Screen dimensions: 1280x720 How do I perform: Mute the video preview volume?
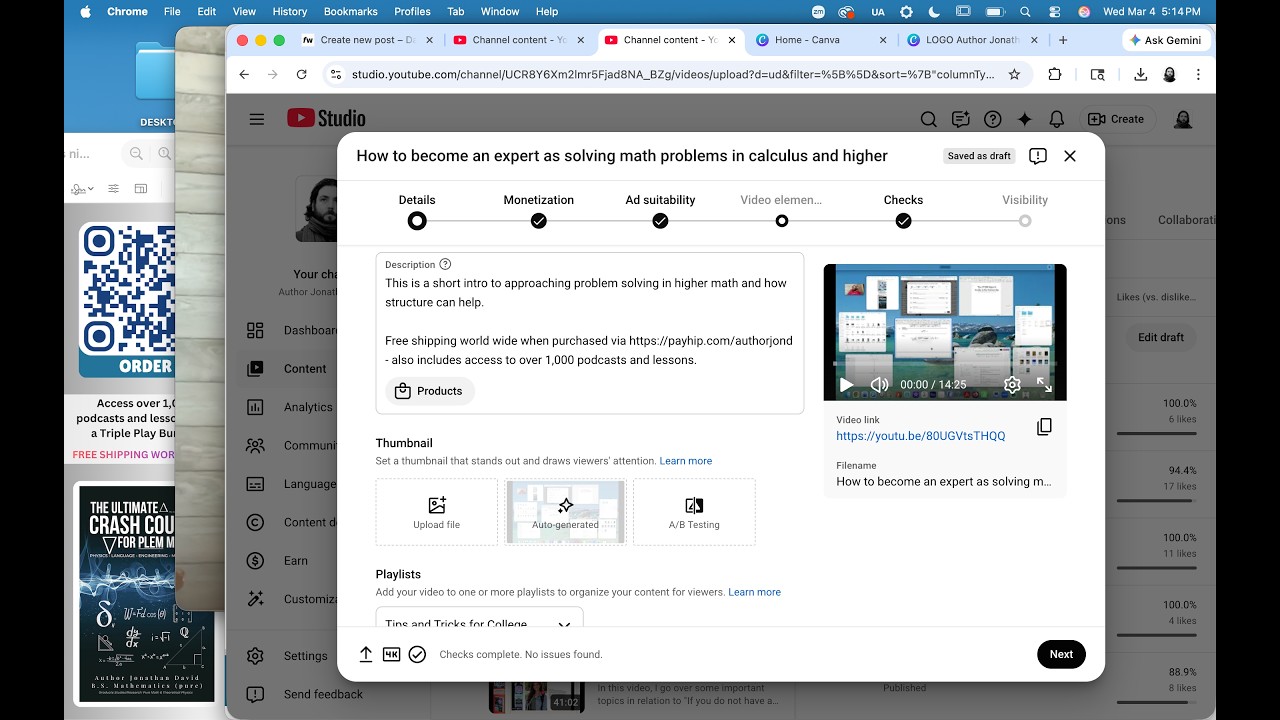pos(879,385)
